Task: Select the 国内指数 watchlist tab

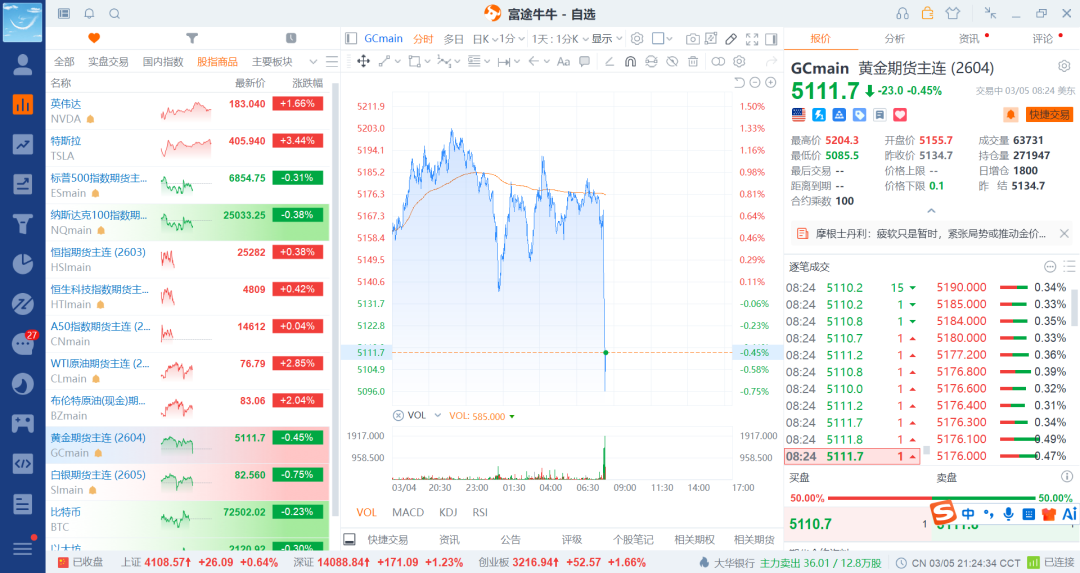Action: [x=163, y=61]
